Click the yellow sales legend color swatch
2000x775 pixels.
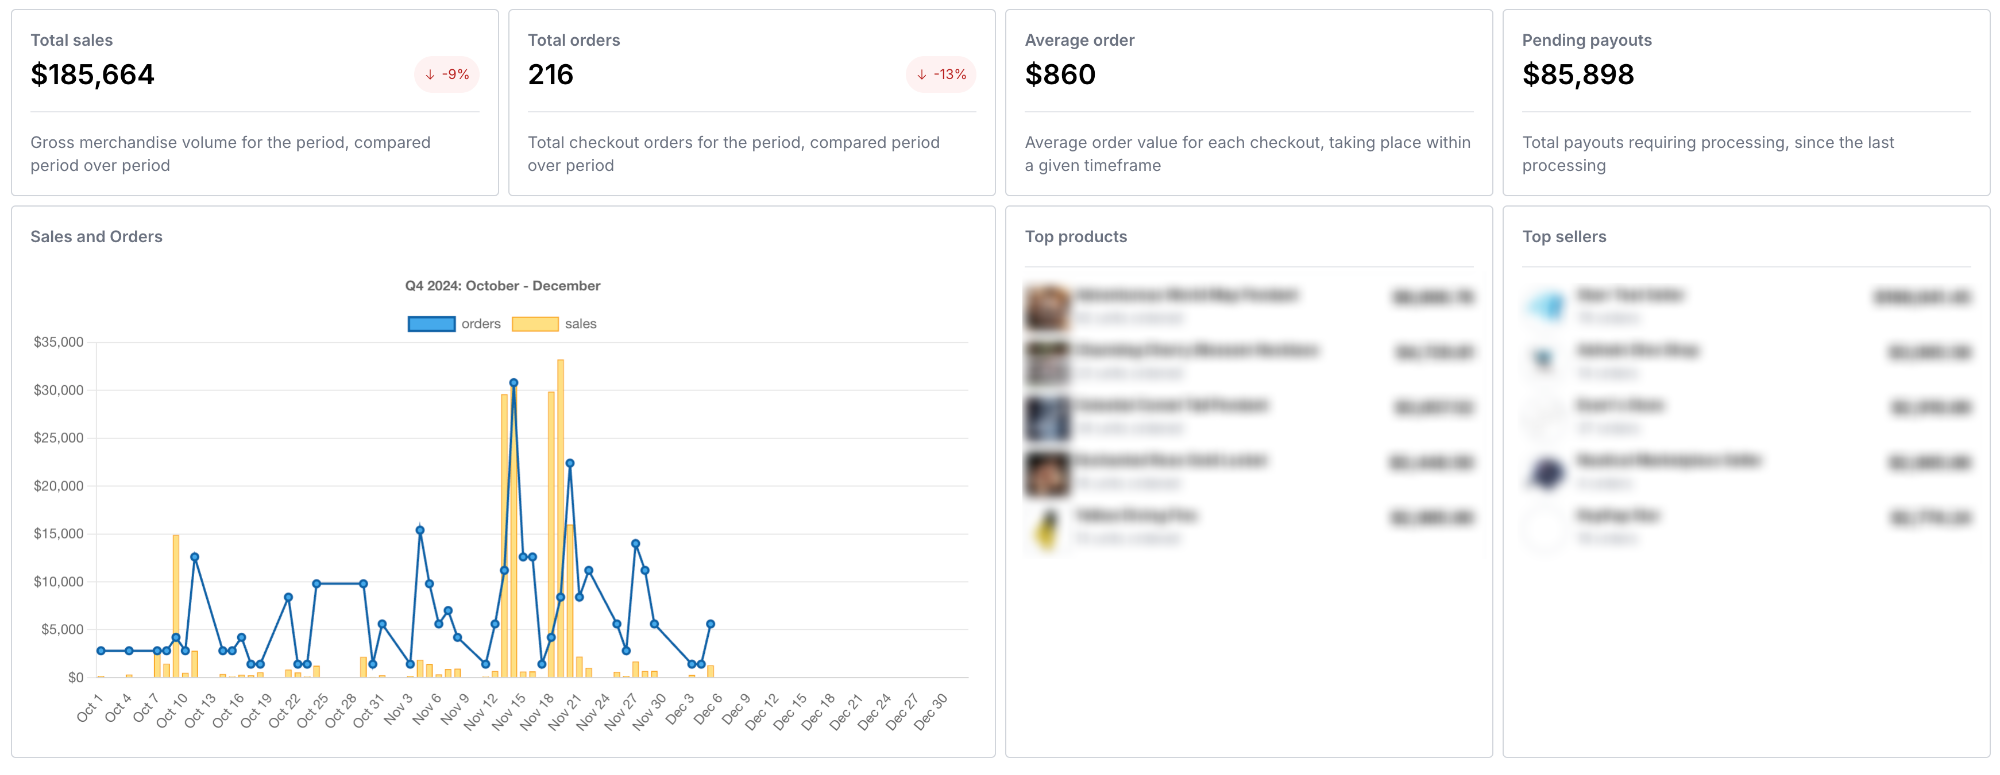click(x=535, y=324)
